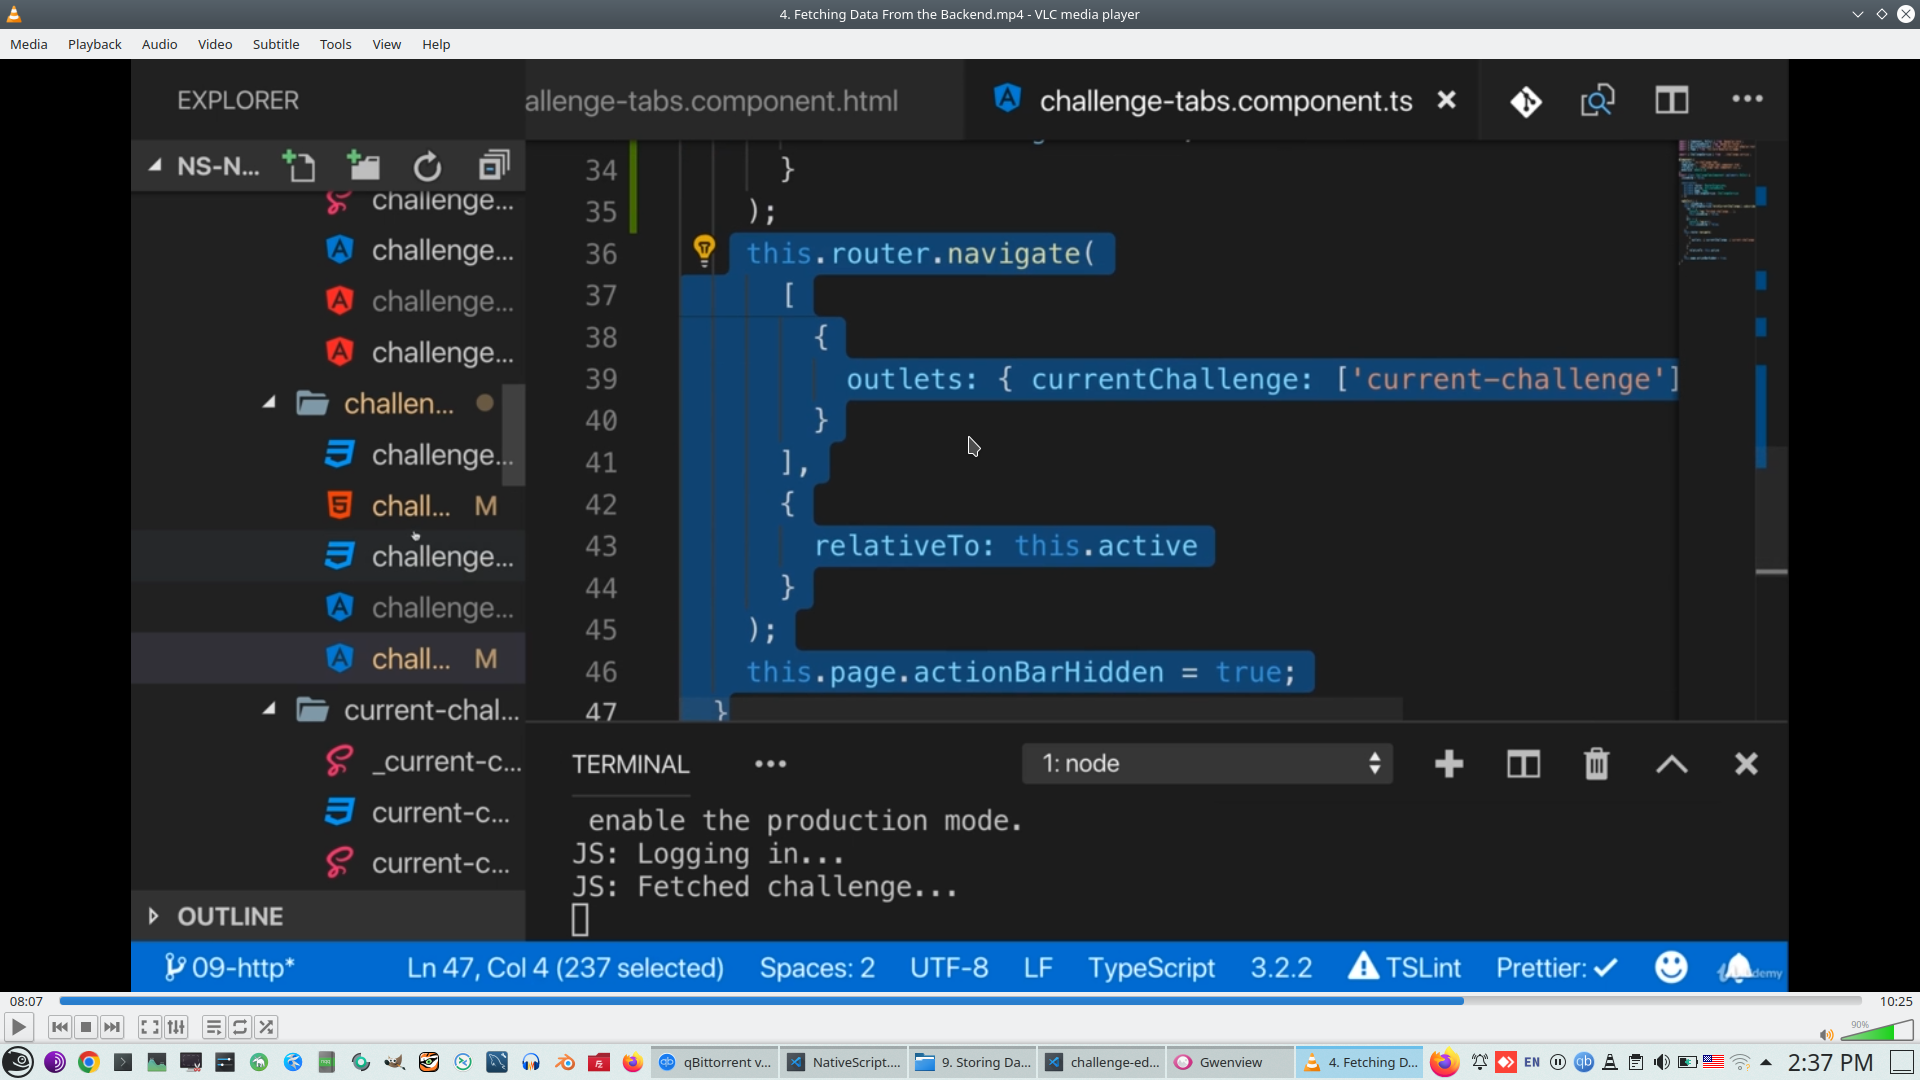Image resolution: width=1920 pixels, height=1080 pixels.
Task: Click the elapsed time label 08:07
Action: [27, 1001]
